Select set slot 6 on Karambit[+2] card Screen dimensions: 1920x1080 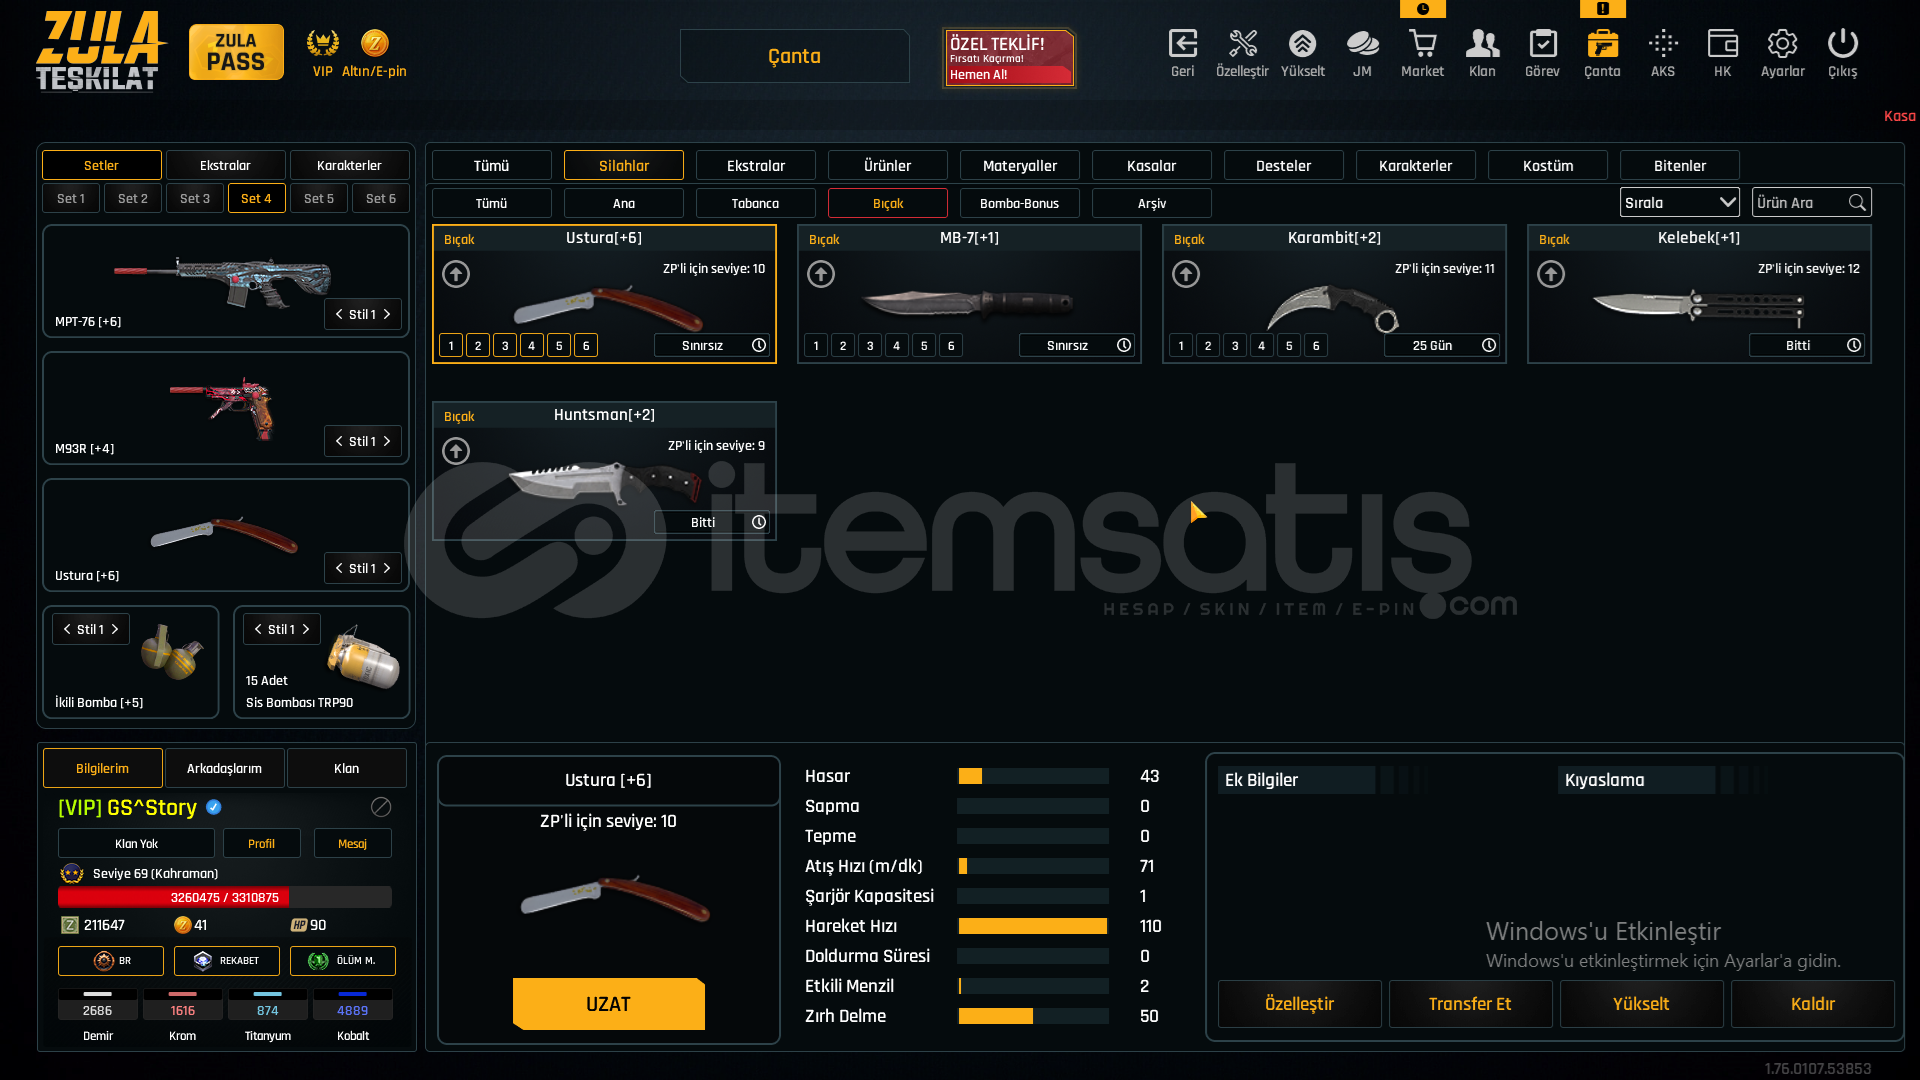point(1316,345)
